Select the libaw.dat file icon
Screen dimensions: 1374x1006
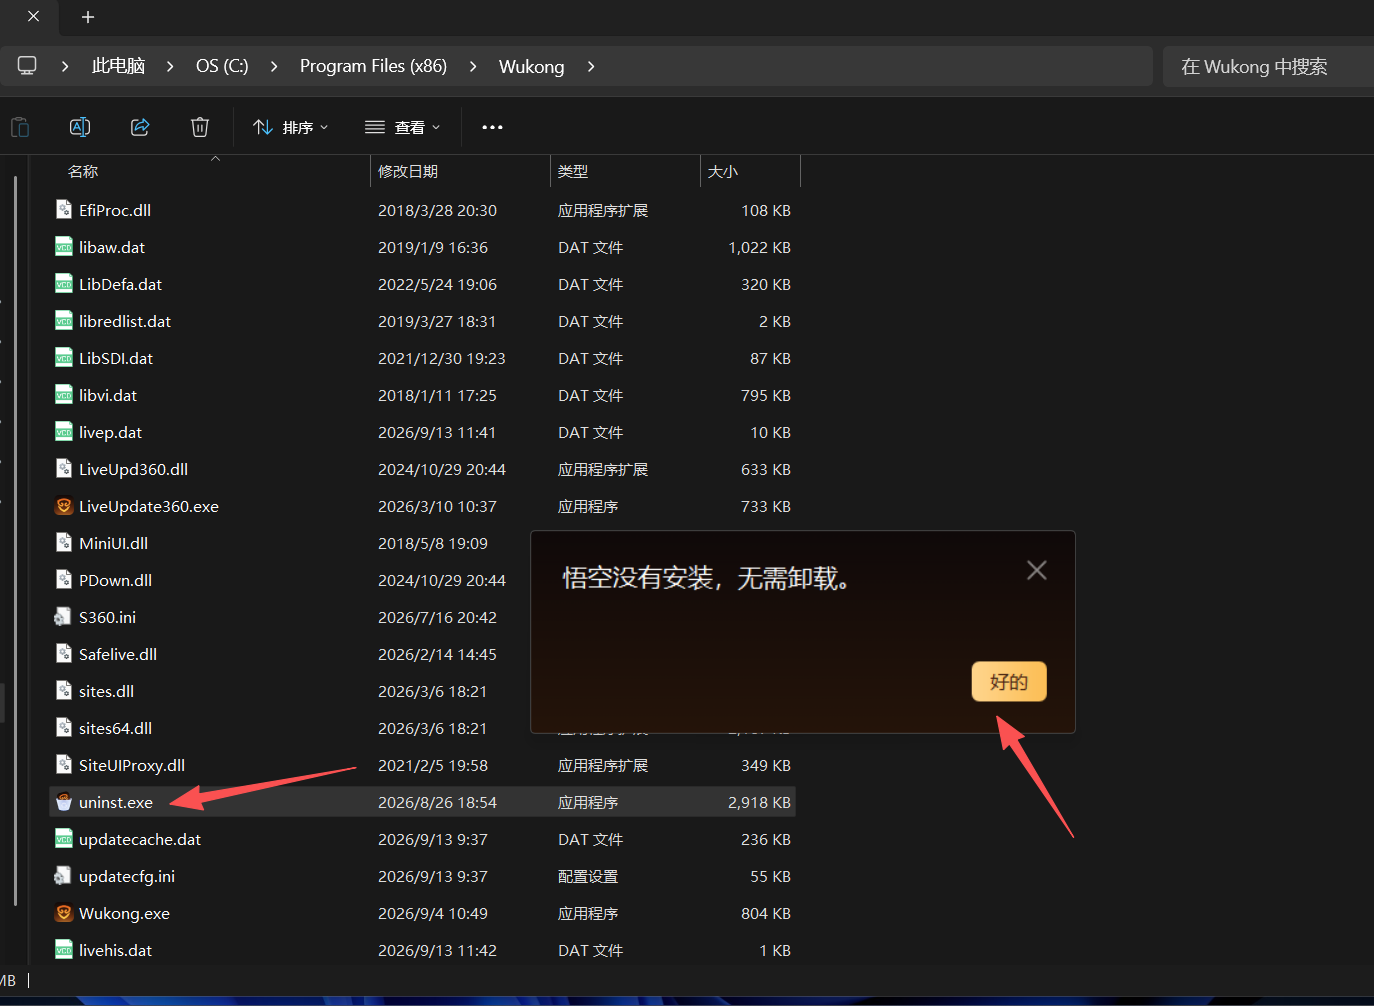pos(63,247)
